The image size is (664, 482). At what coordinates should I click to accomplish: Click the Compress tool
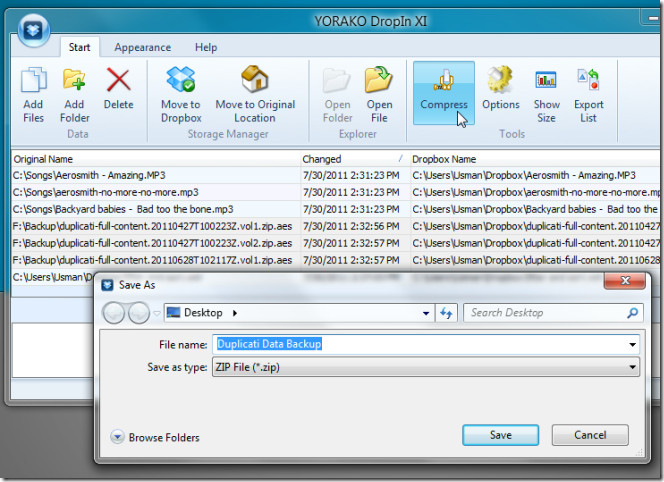coord(444,93)
